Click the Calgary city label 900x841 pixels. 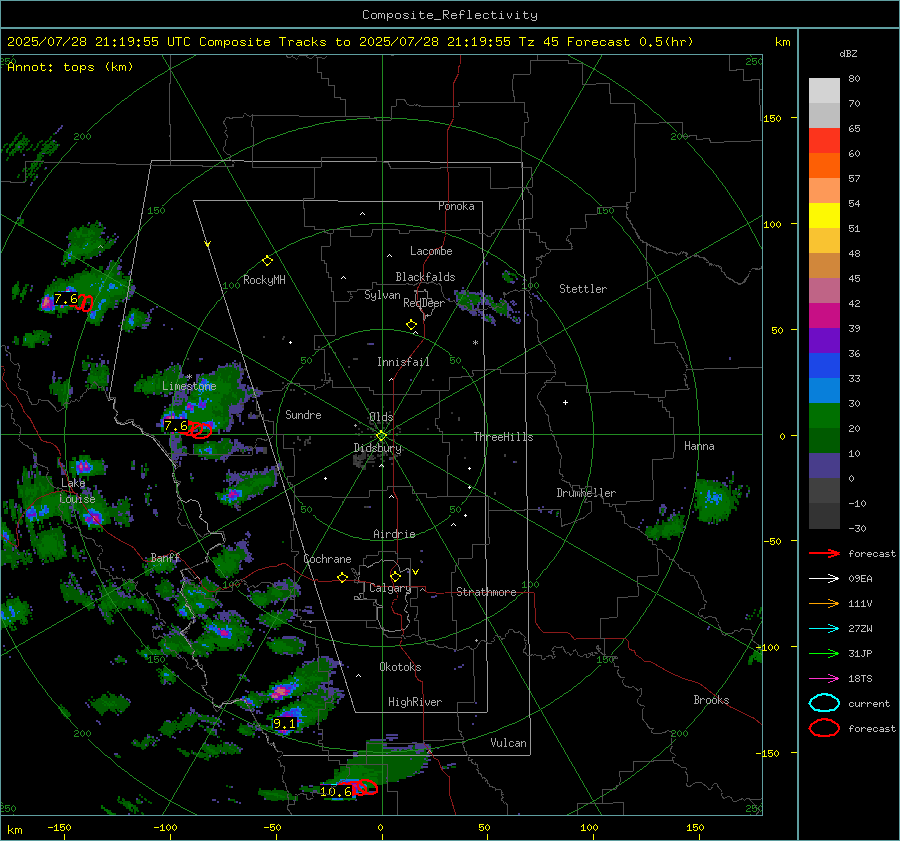click(390, 588)
